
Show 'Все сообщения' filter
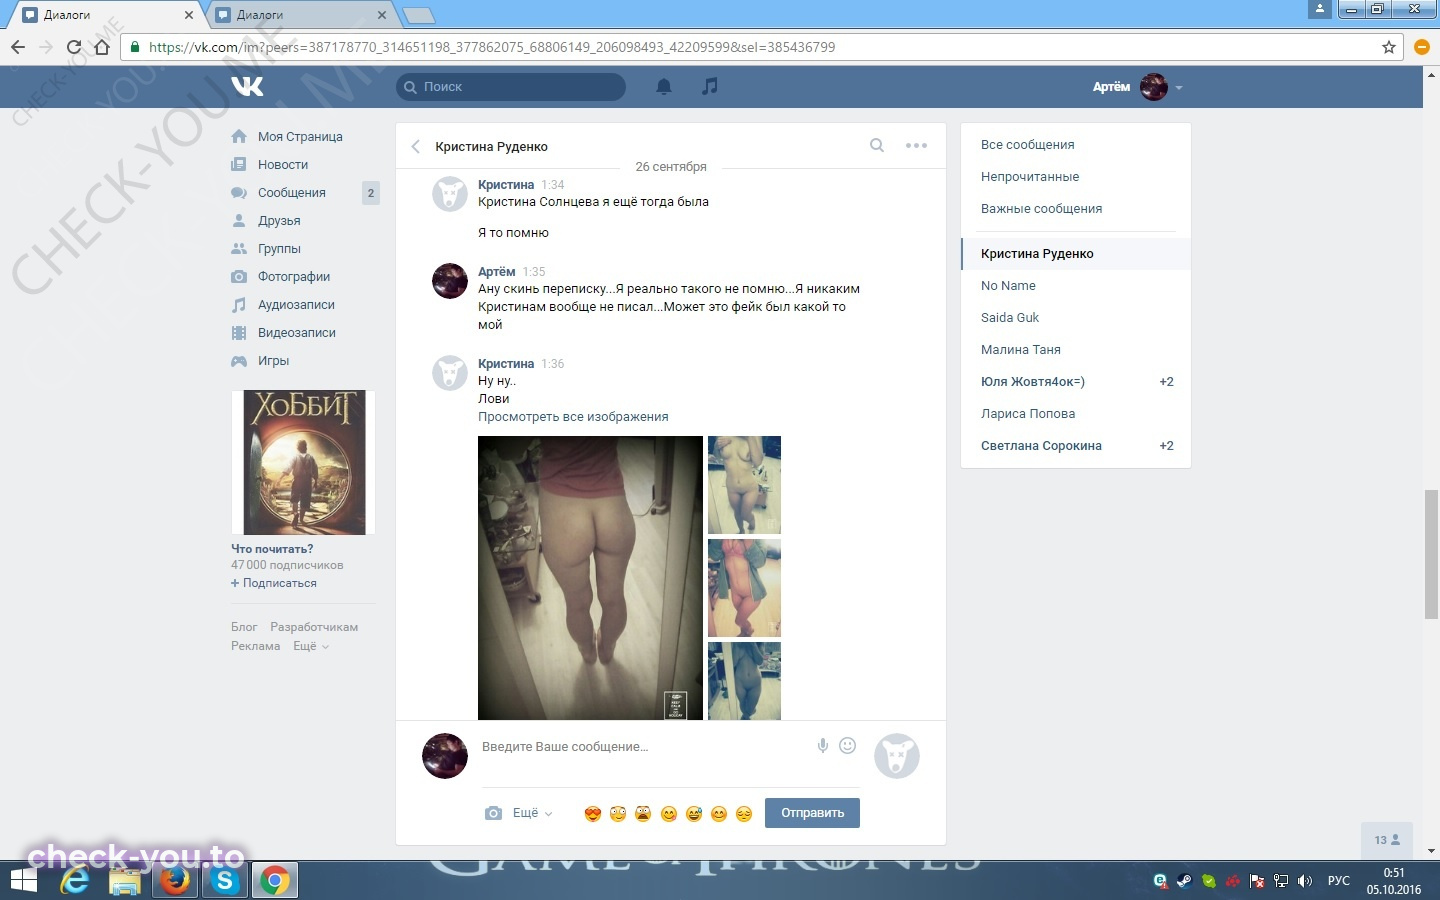[x=1028, y=145]
